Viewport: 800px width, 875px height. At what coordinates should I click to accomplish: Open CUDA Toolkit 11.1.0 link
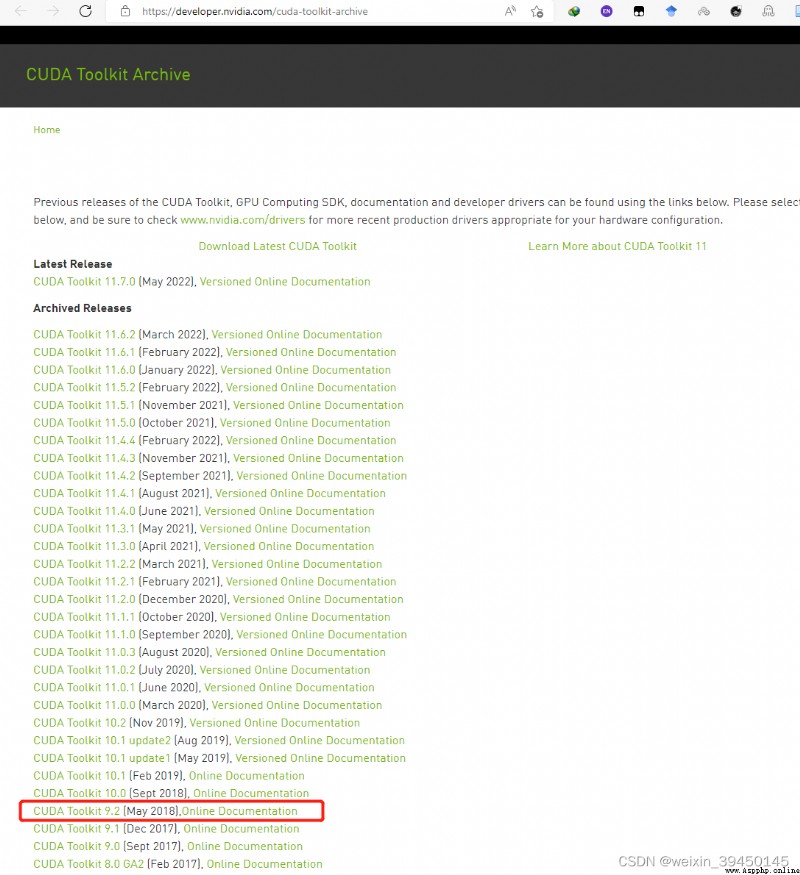(x=84, y=634)
